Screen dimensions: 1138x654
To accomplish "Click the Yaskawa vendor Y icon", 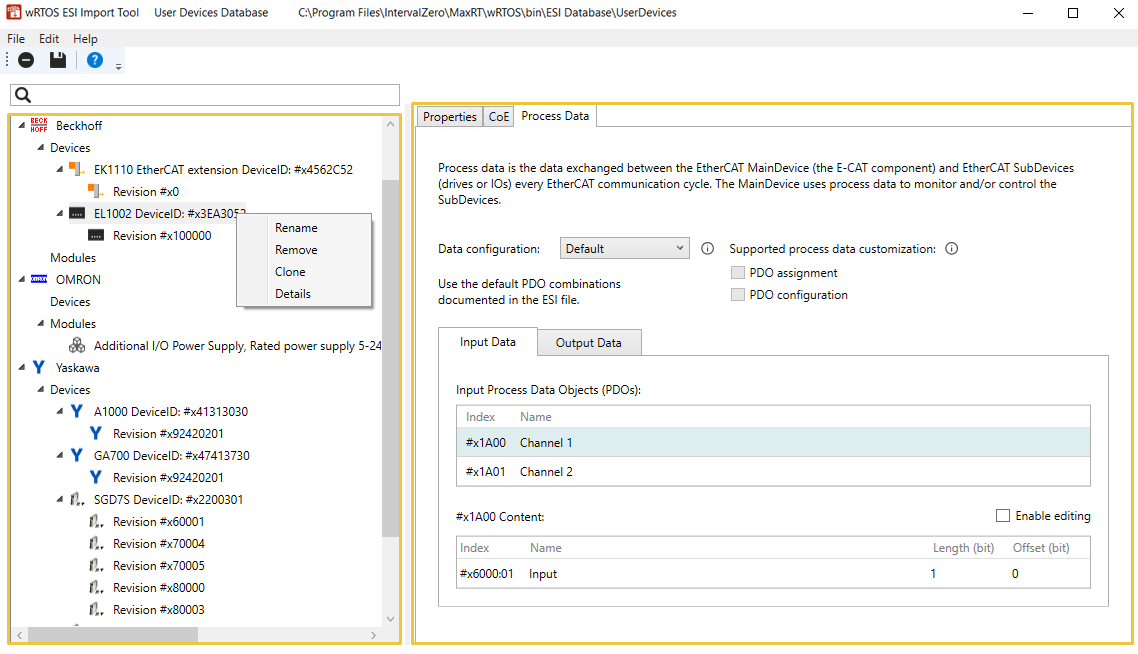I will (x=39, y=368).
